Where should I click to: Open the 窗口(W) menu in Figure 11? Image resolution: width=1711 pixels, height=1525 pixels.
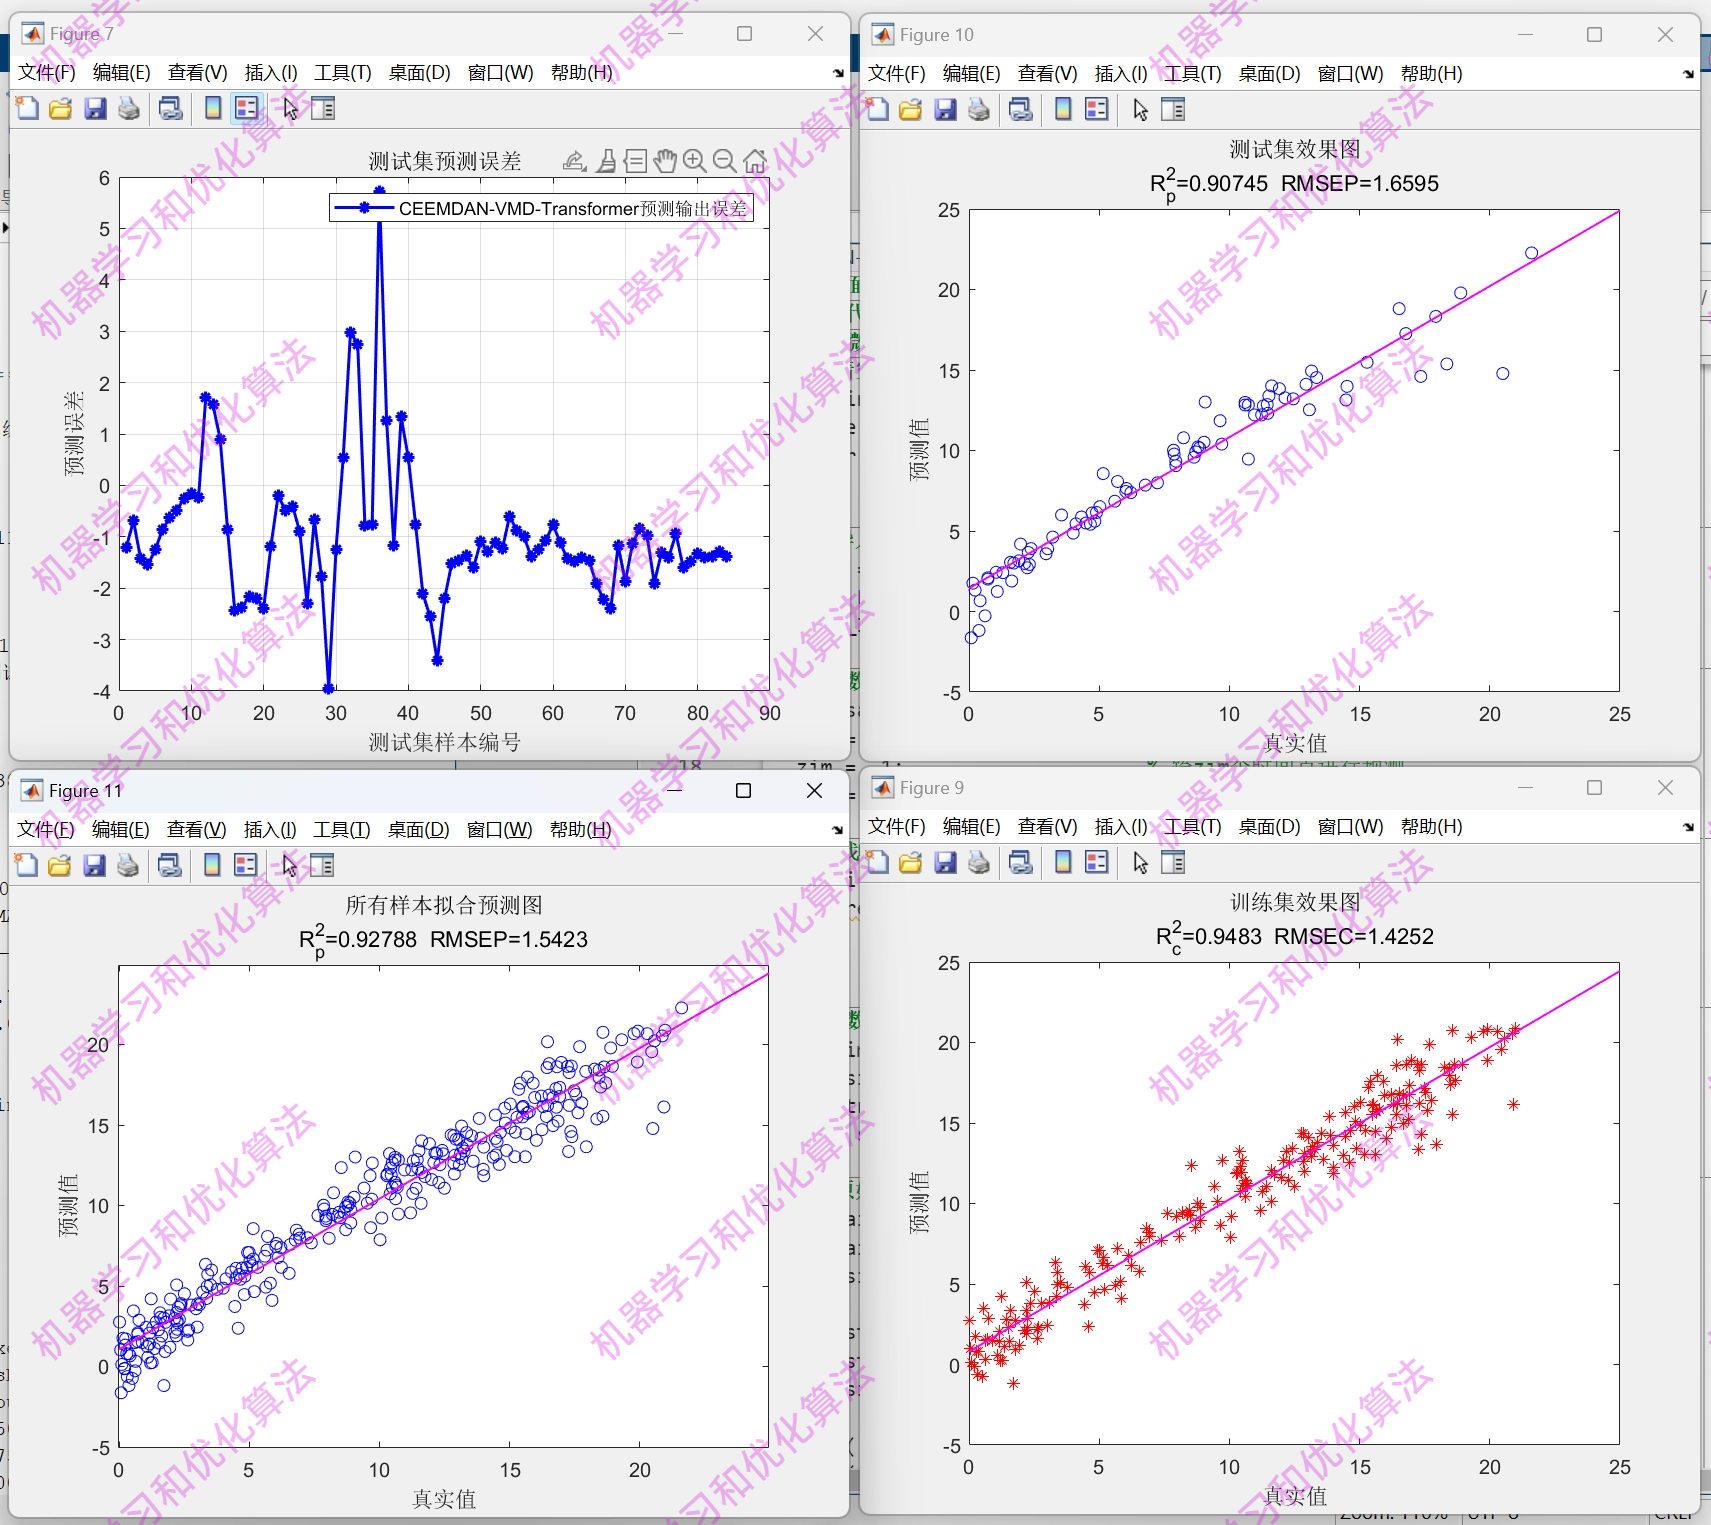coord(497,829)
